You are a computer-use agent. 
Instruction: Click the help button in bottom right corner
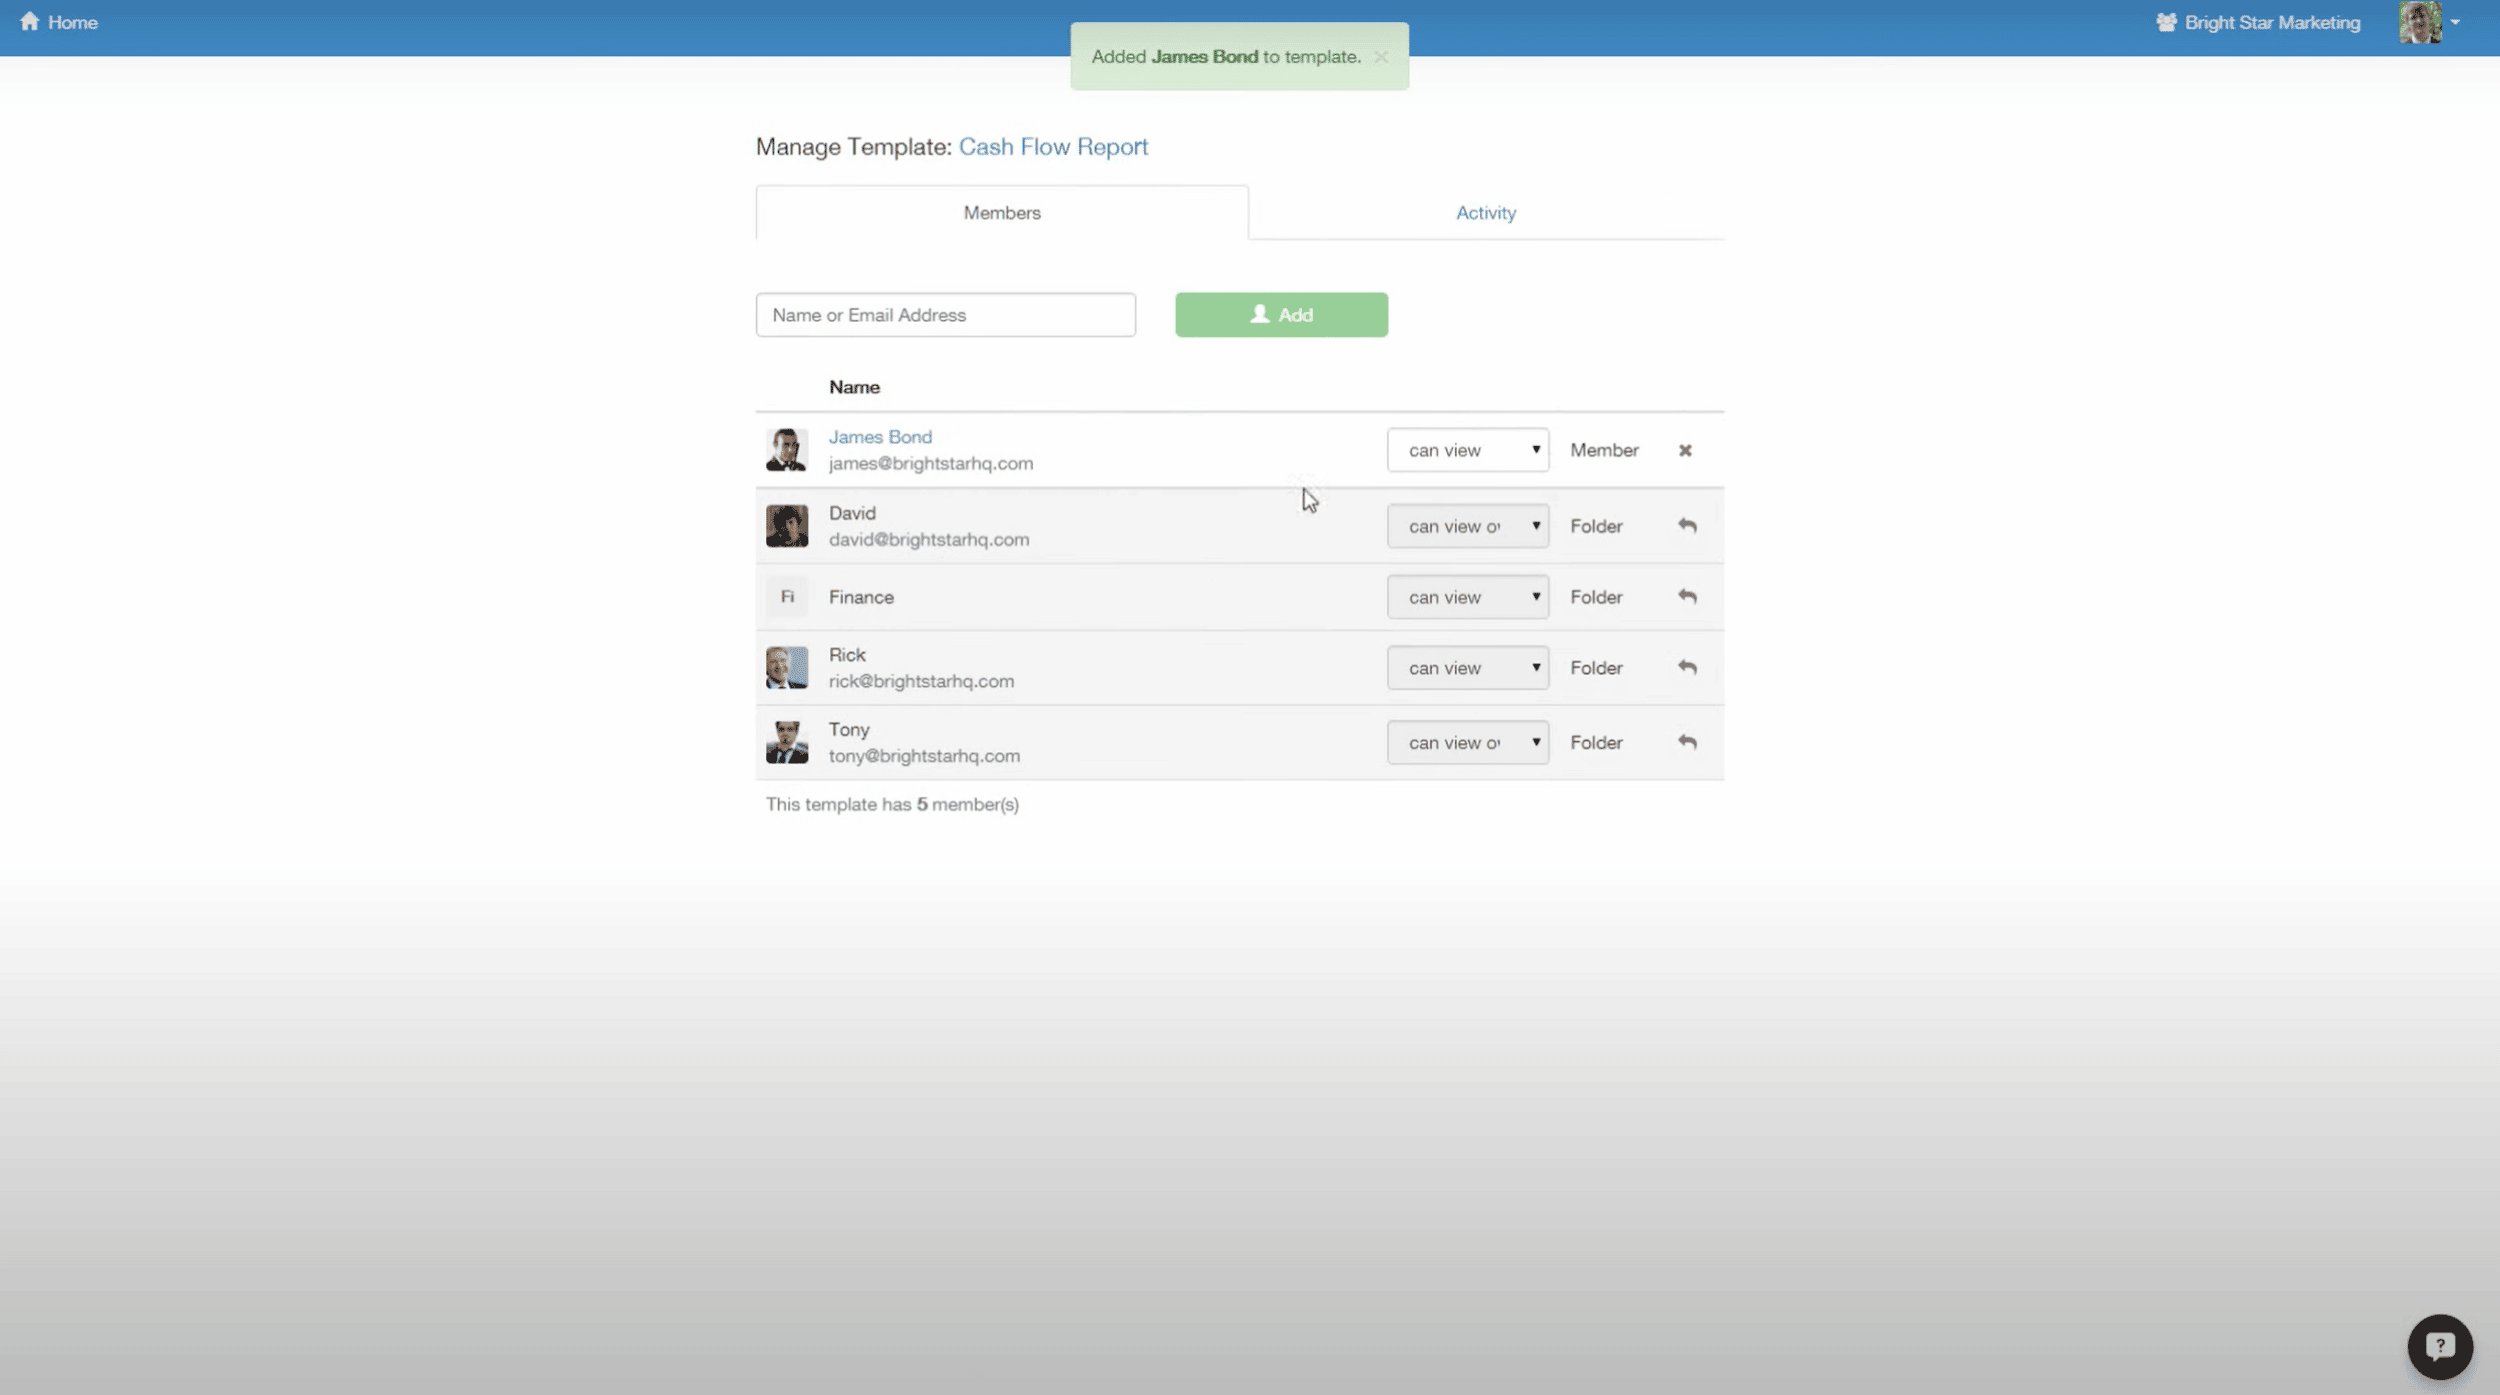coord(2438,1345)
